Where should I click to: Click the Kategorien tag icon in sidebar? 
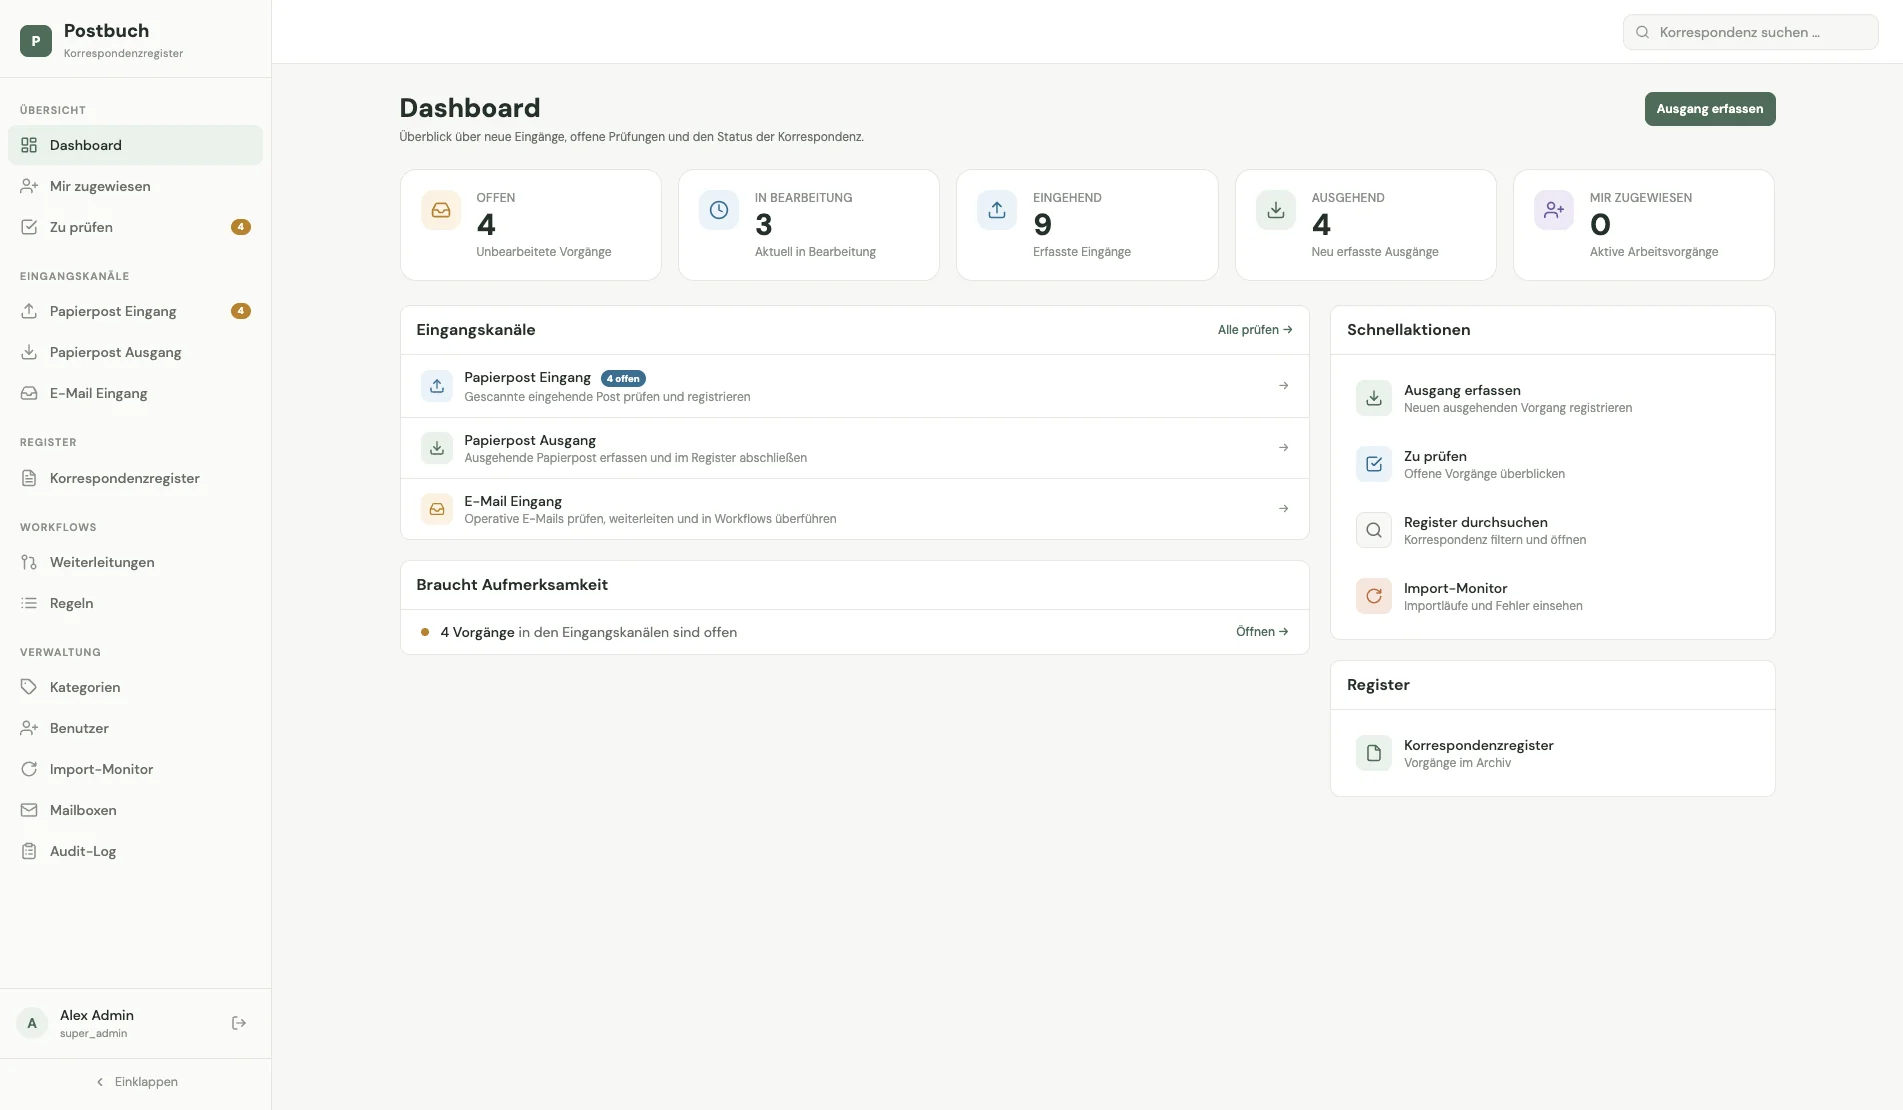click(x=29, y=687)
